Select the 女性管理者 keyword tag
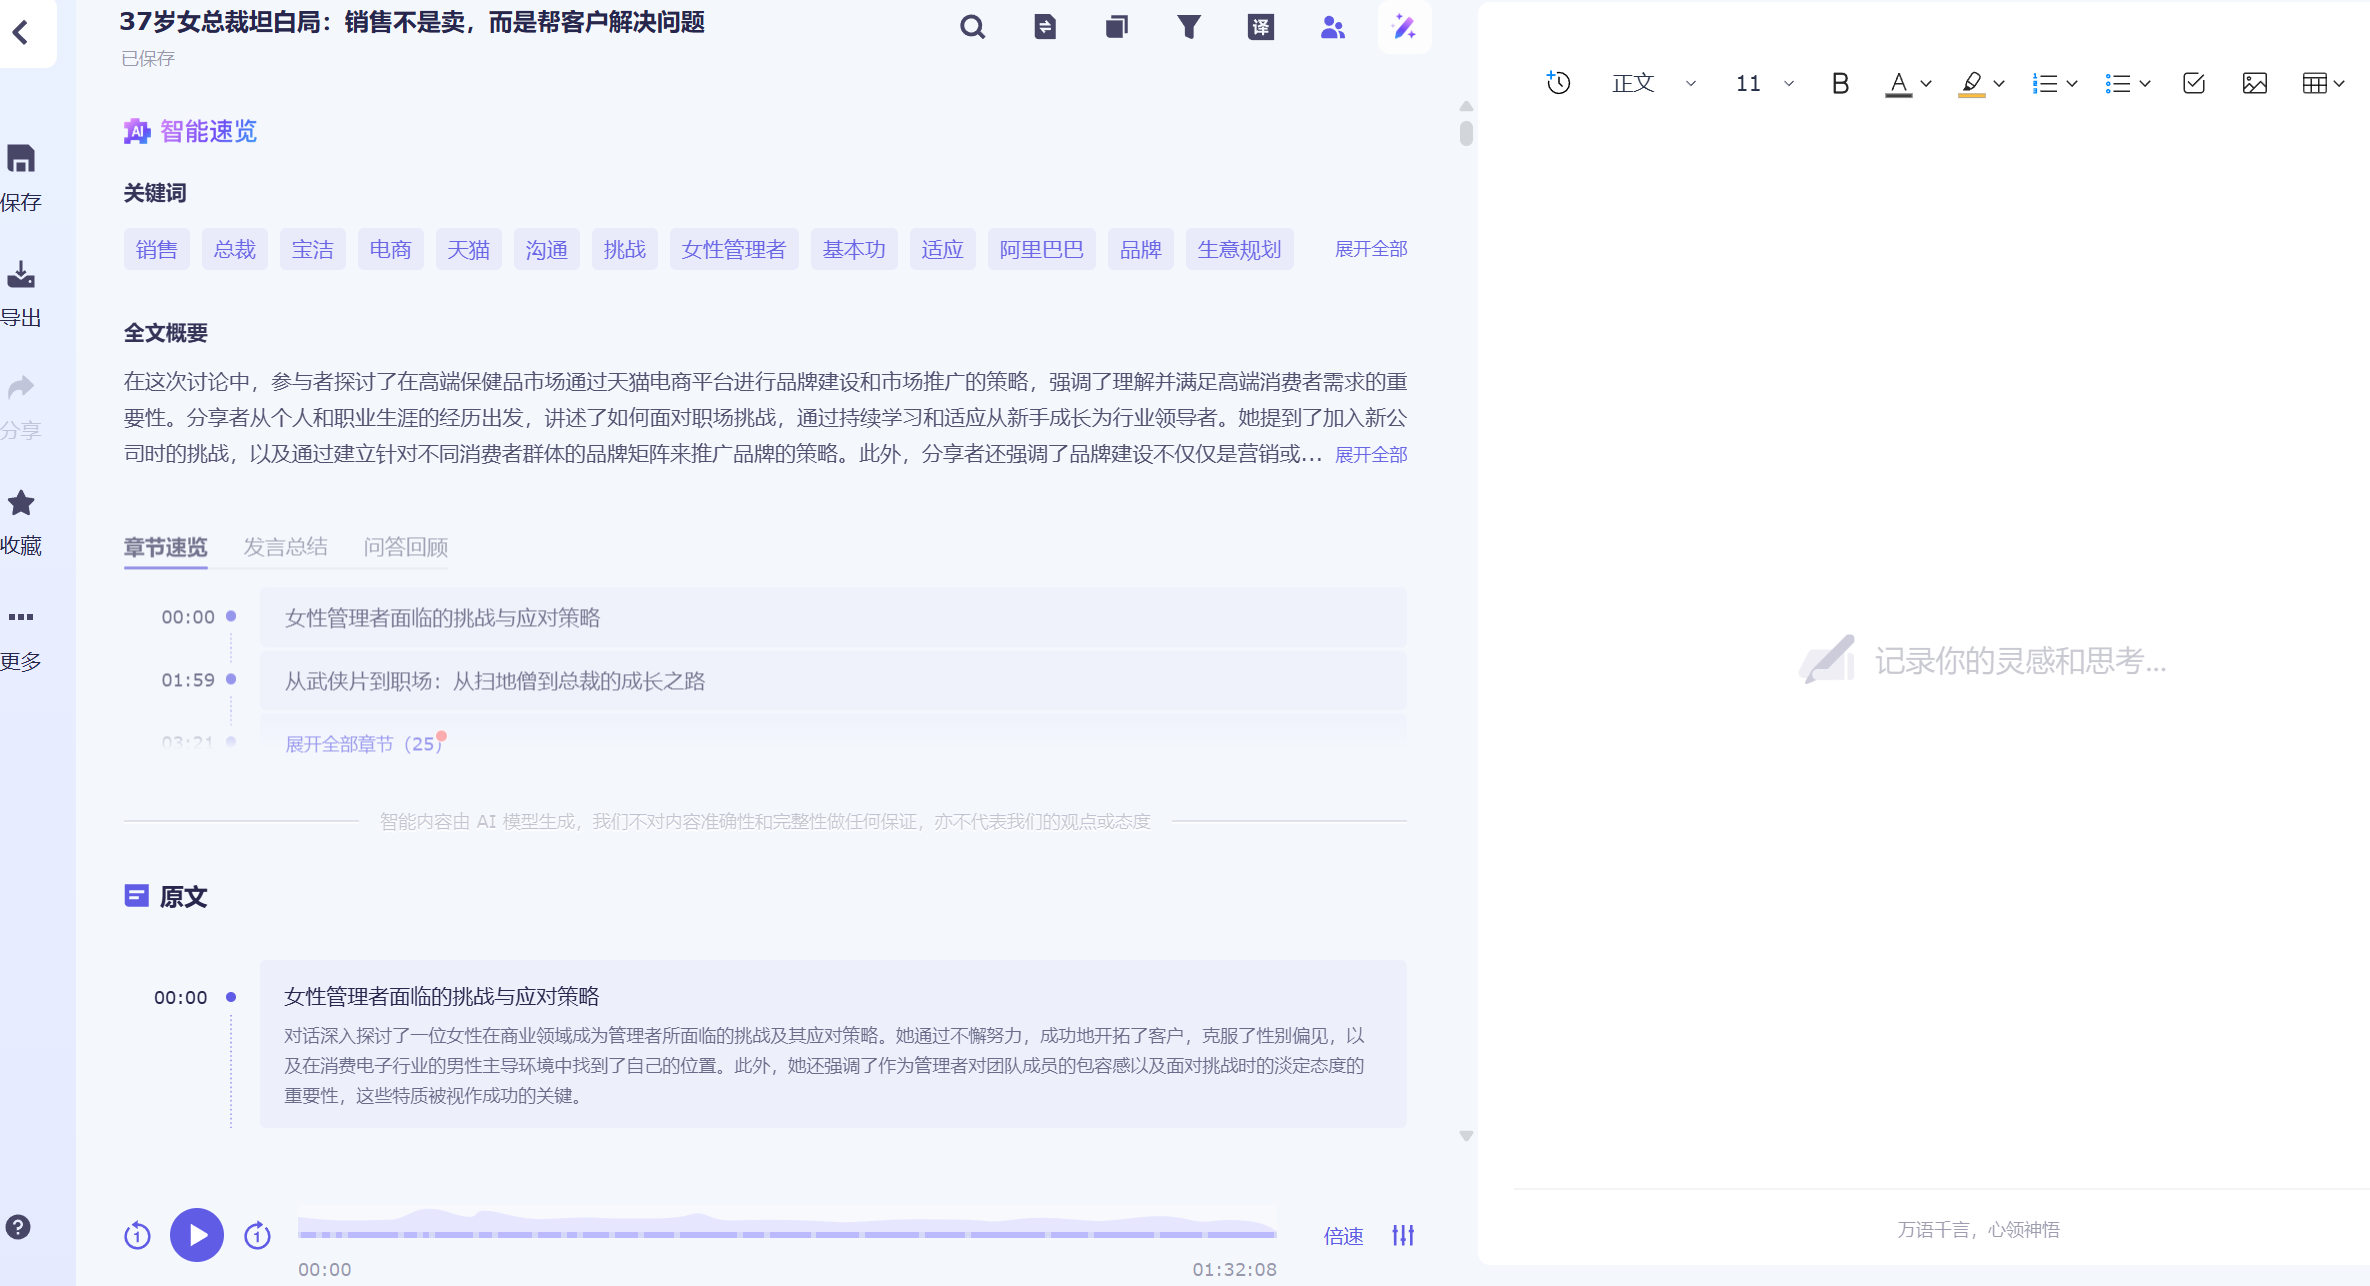 [x=733, y=249]
